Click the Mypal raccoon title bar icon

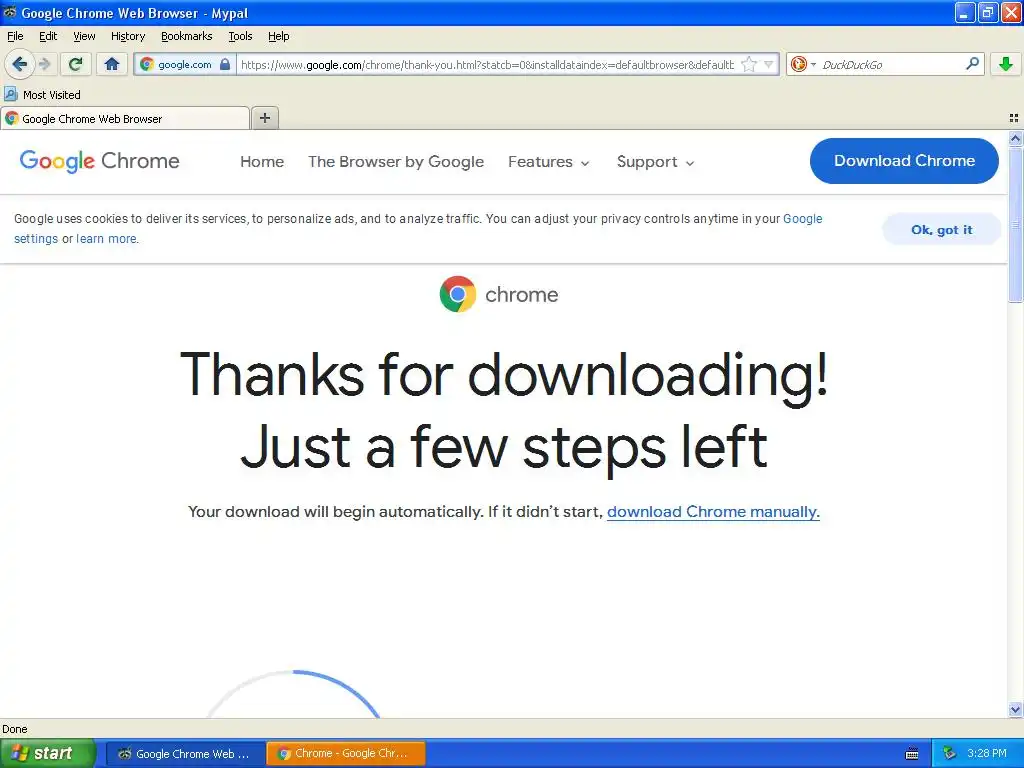pyautogui.click(x=10, y=12)
